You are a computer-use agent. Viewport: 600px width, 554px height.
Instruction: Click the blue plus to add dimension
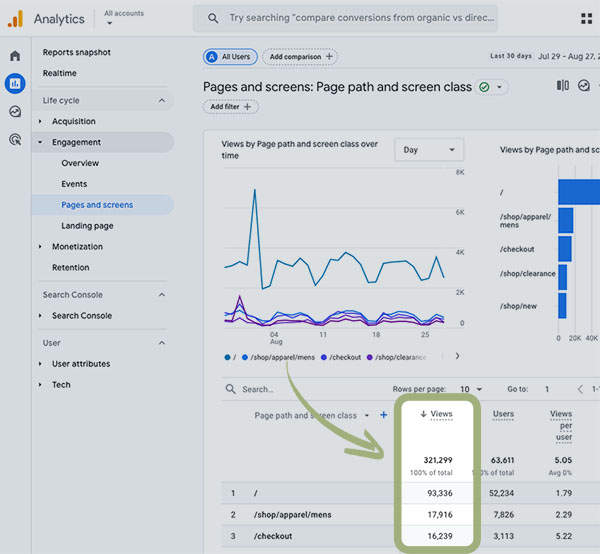(384, 415)
